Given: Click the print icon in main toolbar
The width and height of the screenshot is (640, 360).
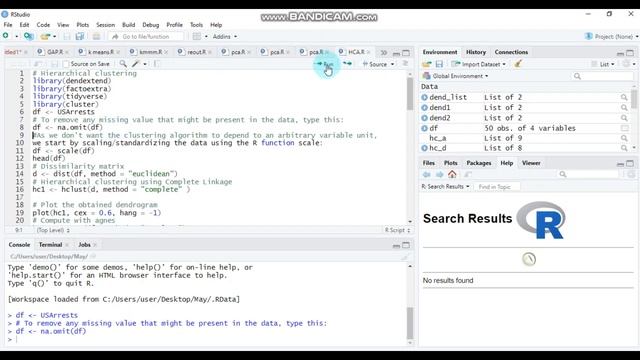Looking at the screenshot, I should coord(96,36).
